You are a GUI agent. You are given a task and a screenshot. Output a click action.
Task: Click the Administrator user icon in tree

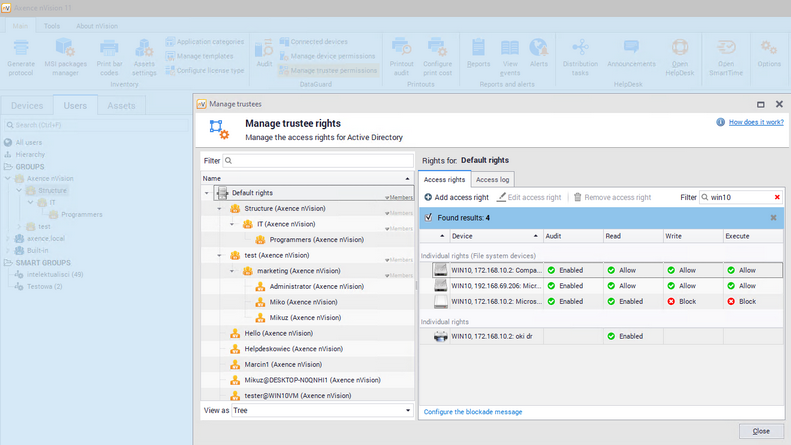260,286
